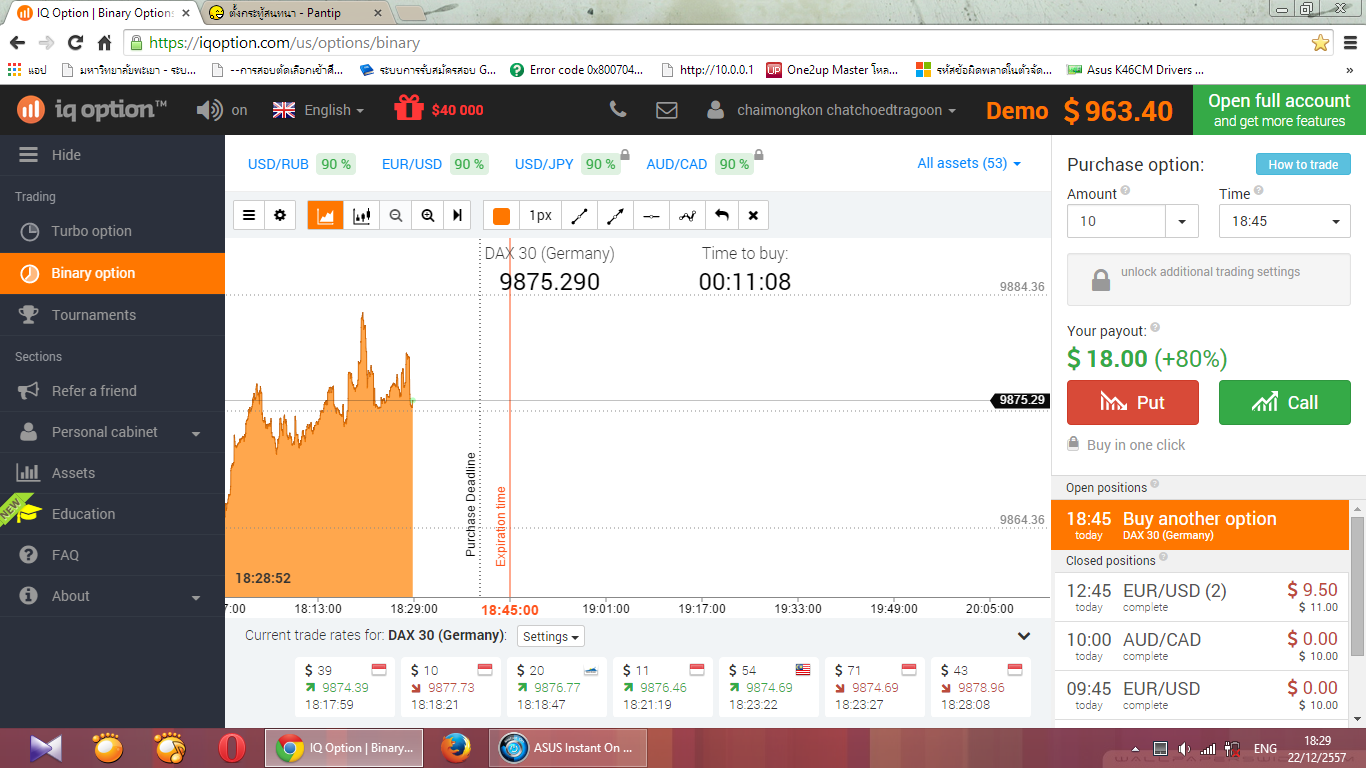1366x768 pixels.
Task: Click Buy another option for 18:45
Action: point(1200,525)
